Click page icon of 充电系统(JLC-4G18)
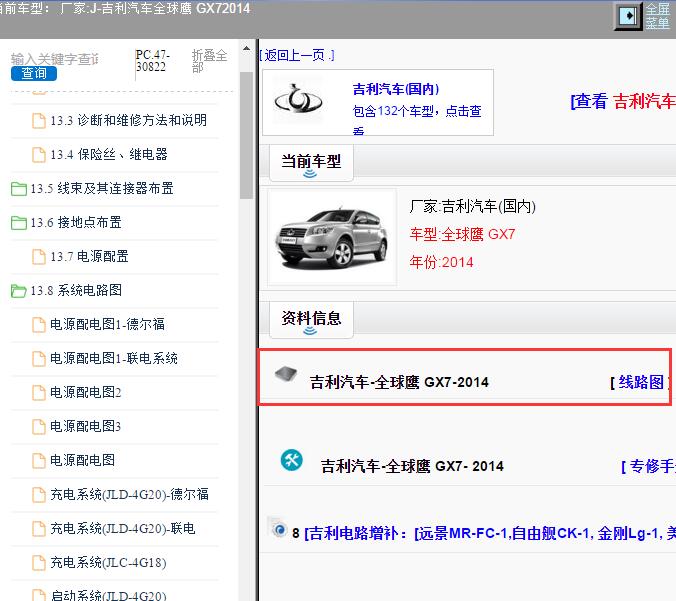Screen dimensions: 676x601 point(39,563)
